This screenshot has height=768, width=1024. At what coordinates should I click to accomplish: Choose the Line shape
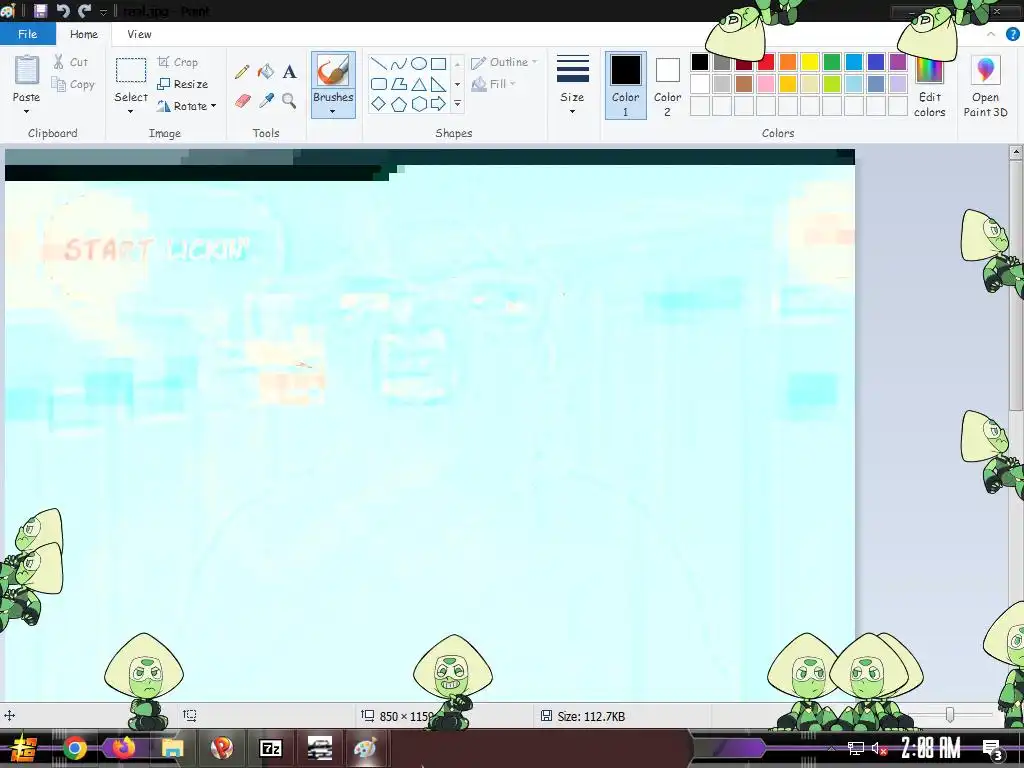[x=379, y=64]
